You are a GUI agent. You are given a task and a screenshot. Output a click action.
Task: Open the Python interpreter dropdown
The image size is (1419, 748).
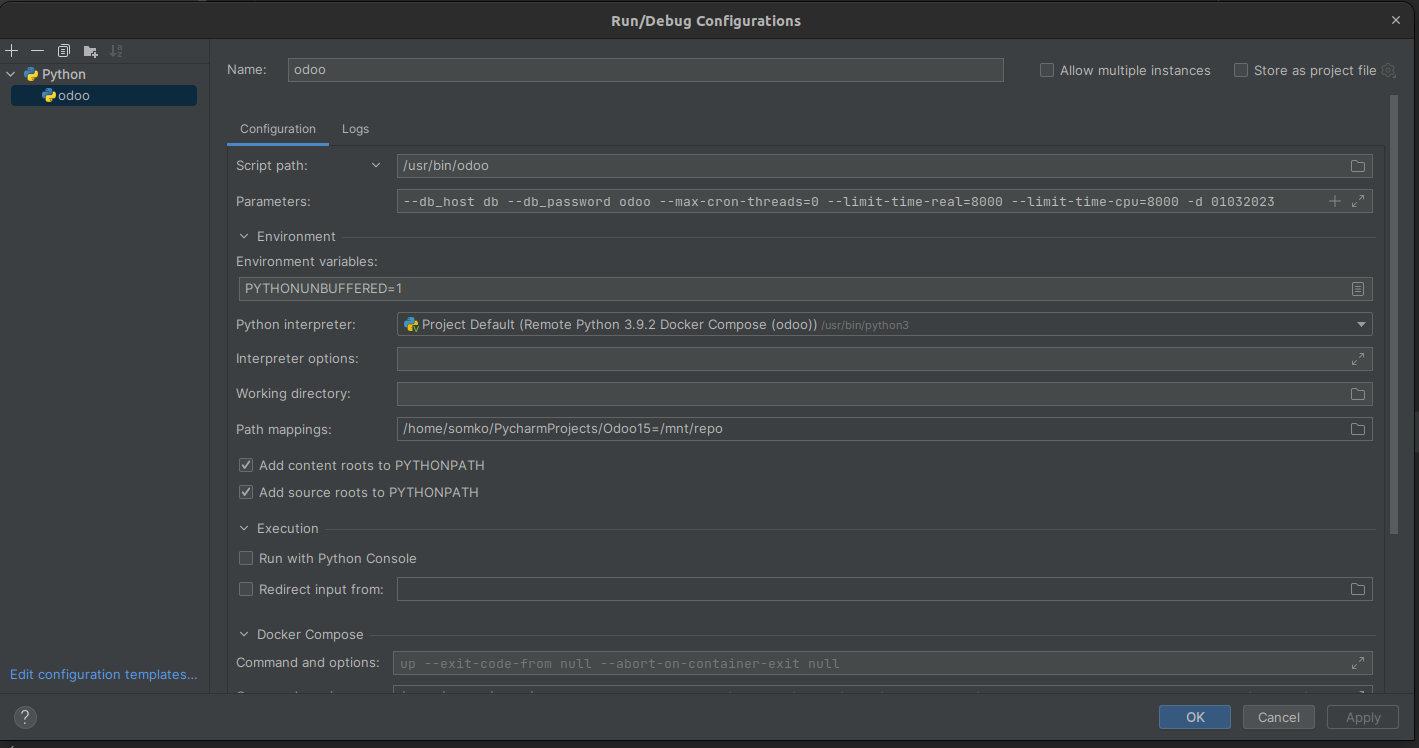click(x=1360, y=324)
